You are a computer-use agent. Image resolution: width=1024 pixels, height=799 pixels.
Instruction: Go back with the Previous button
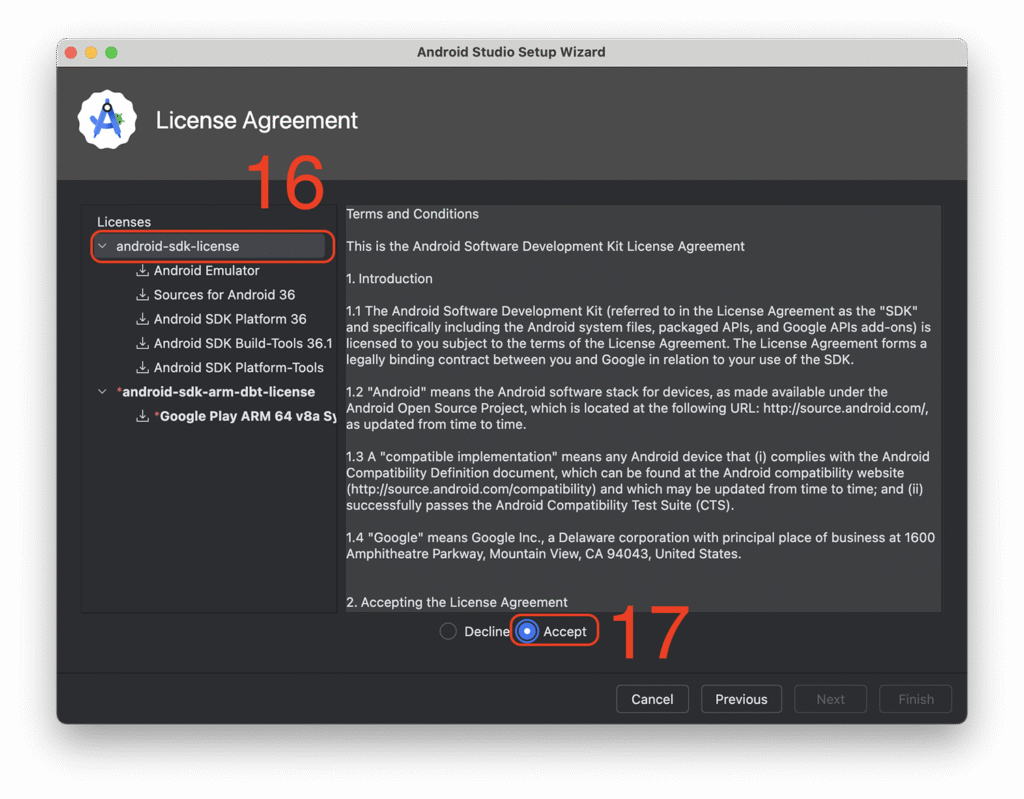pos(741,699)
